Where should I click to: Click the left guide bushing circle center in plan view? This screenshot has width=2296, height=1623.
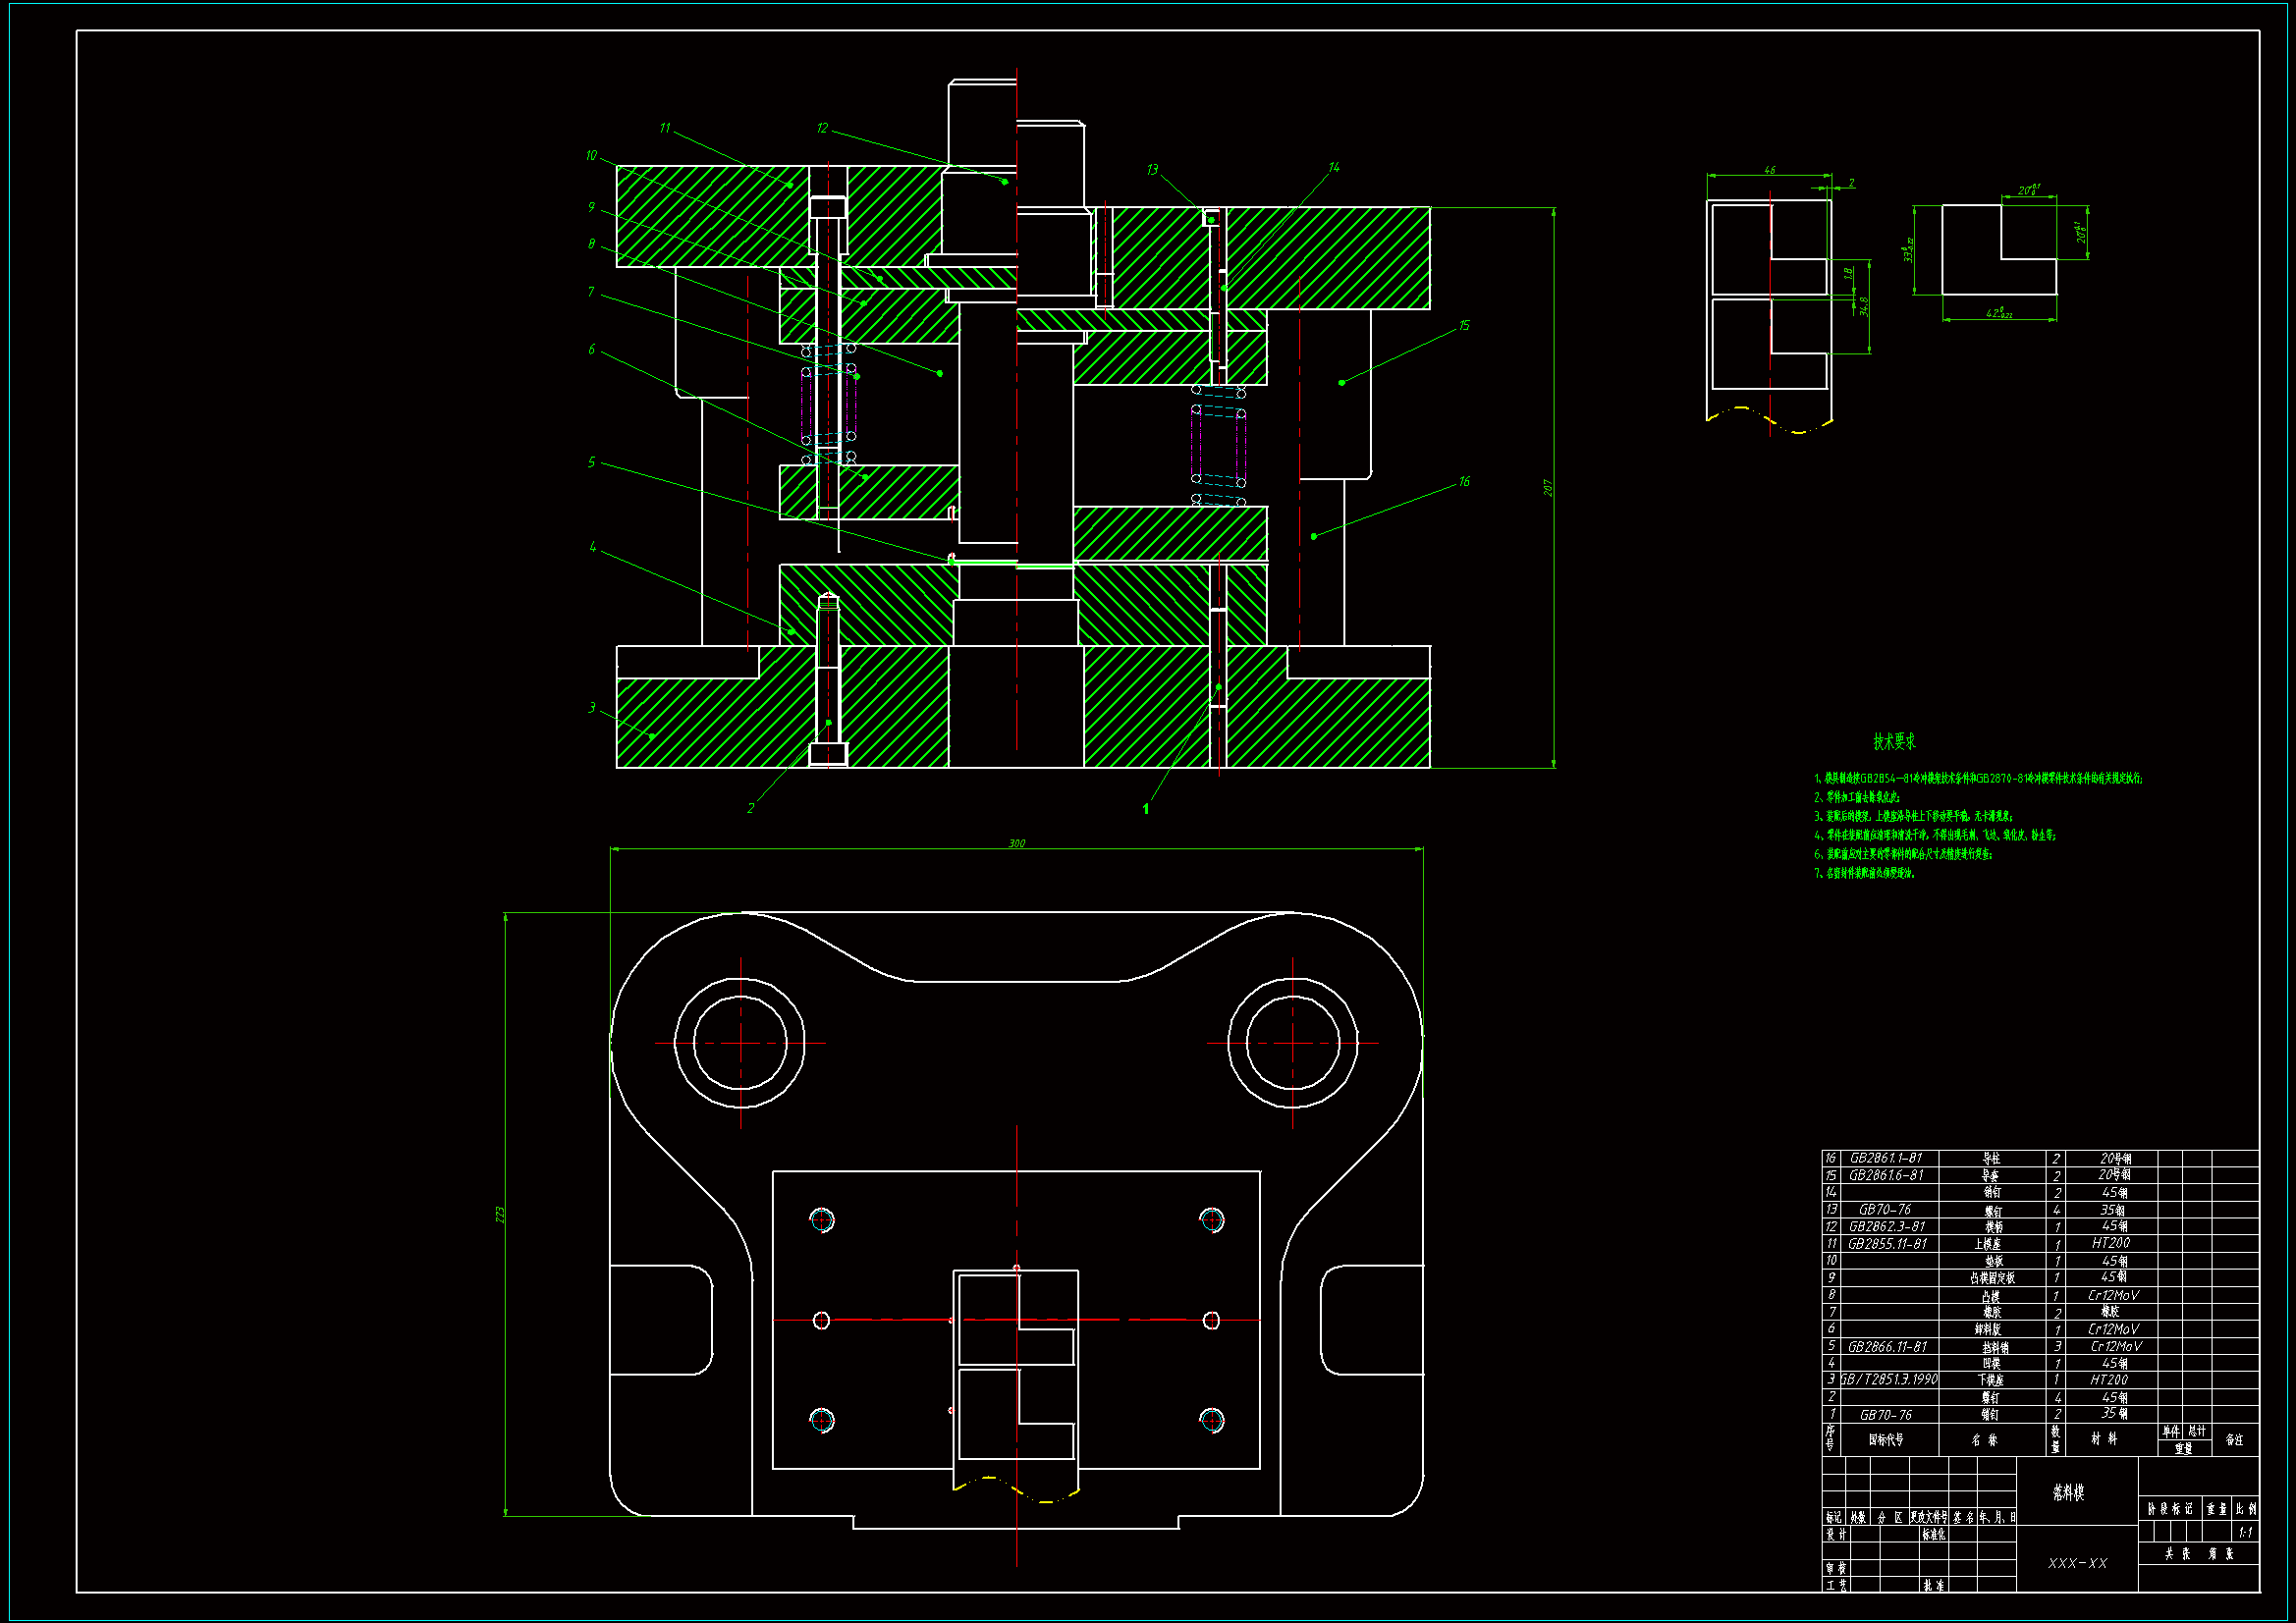740,1043
